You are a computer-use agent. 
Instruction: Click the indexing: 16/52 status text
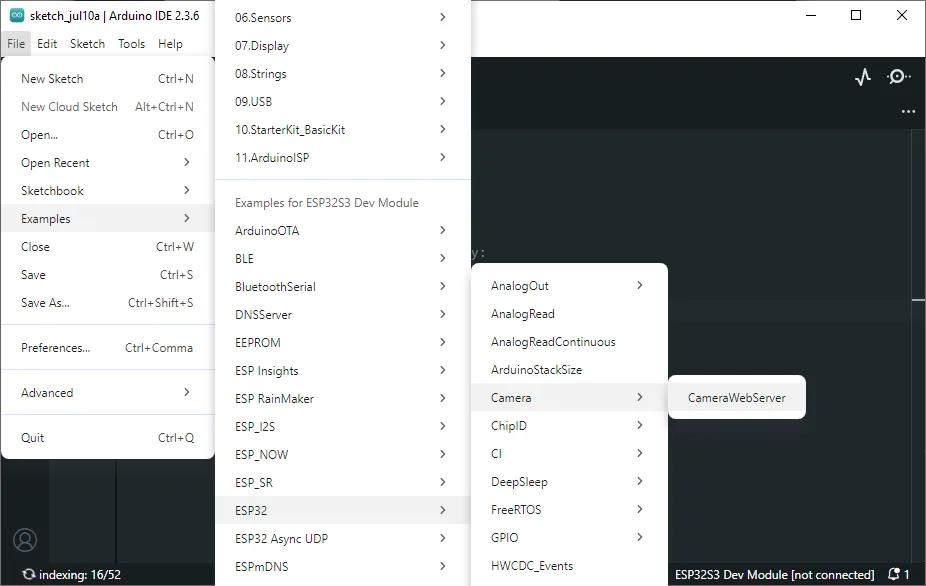[80, 575]
